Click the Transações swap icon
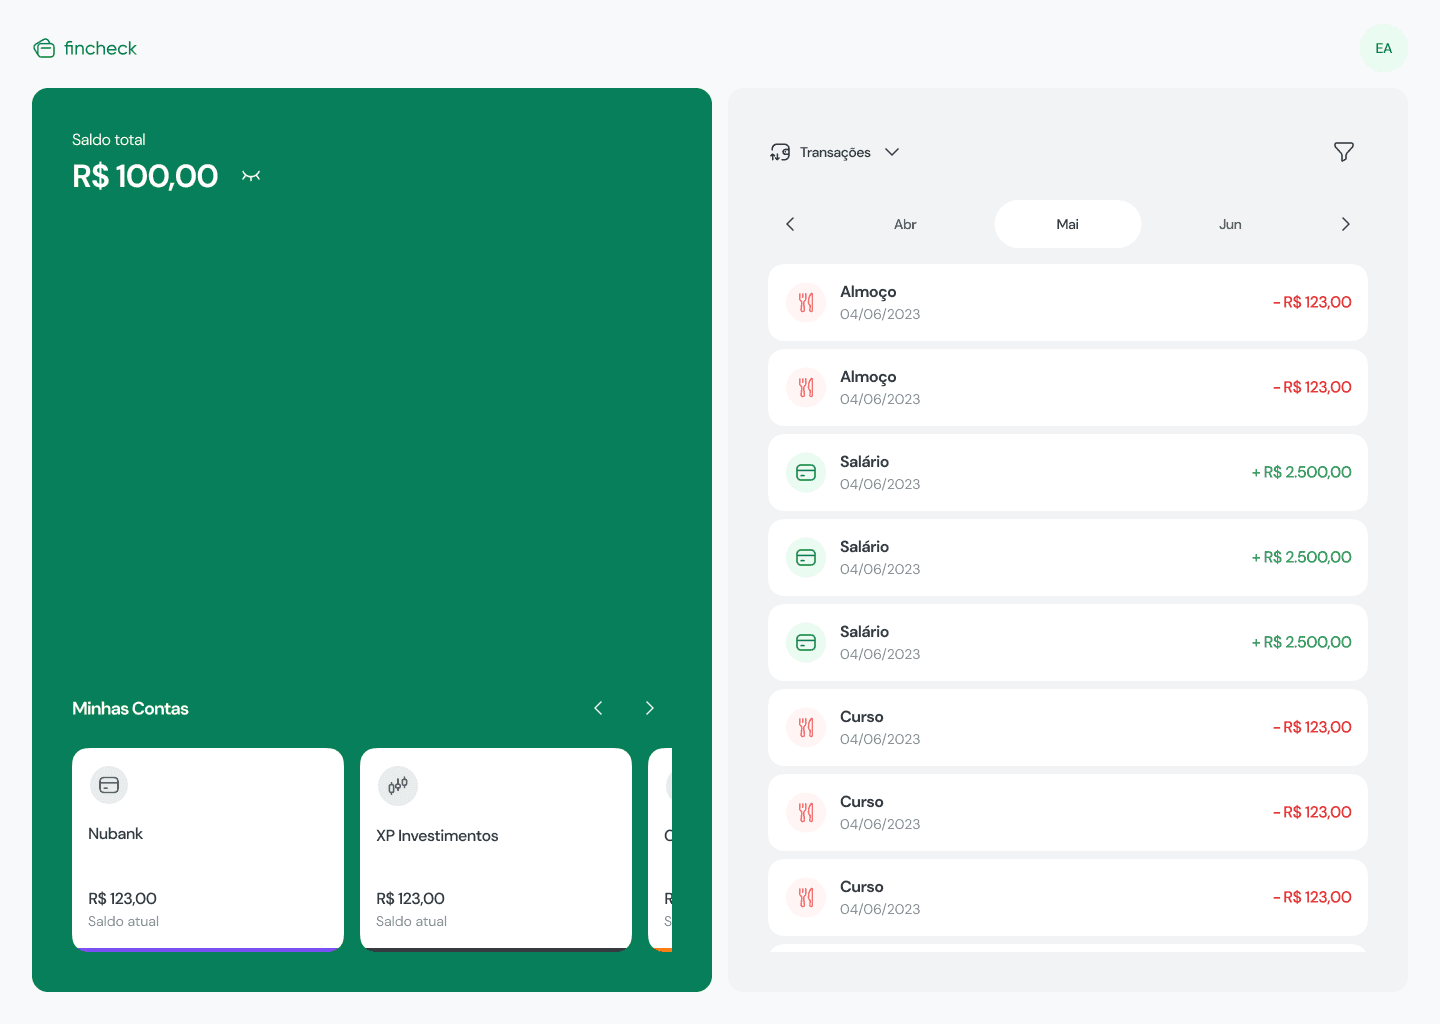The height and width of the screenshot is (1024, 1440). coord(780,152)
